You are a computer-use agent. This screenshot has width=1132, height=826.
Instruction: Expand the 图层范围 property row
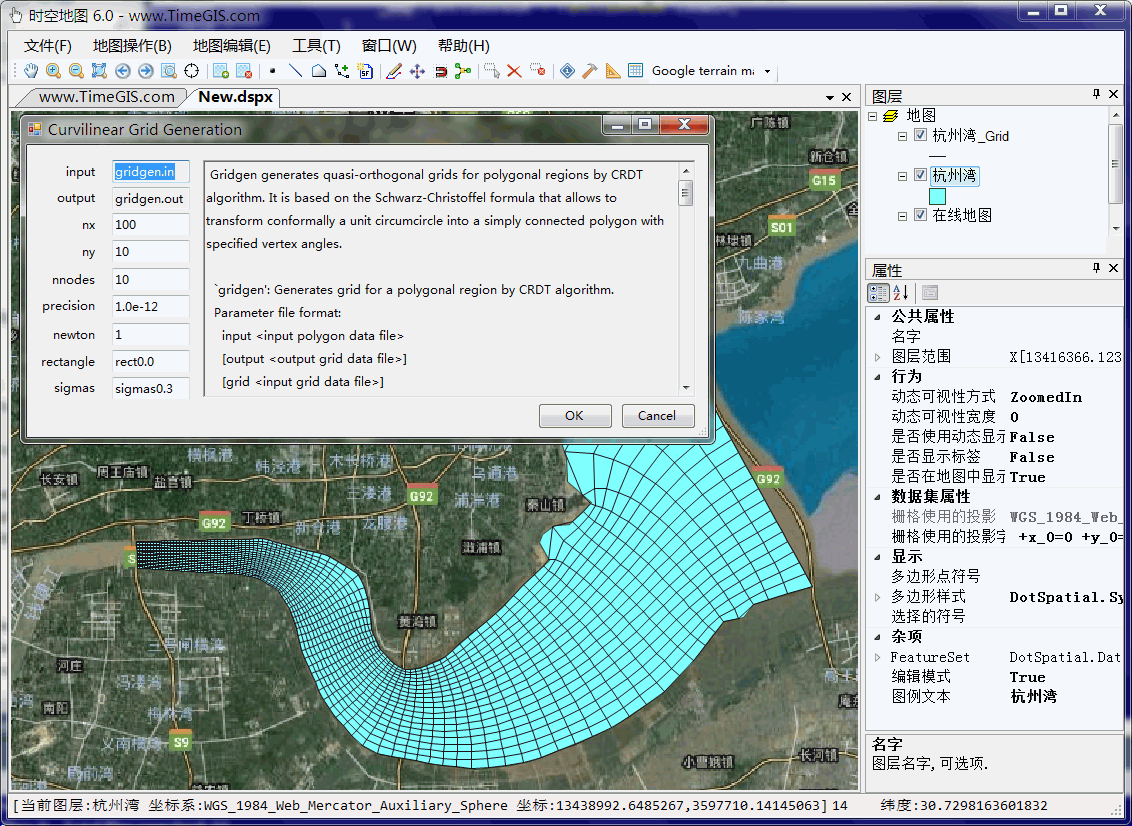click(x=878, y=357)
